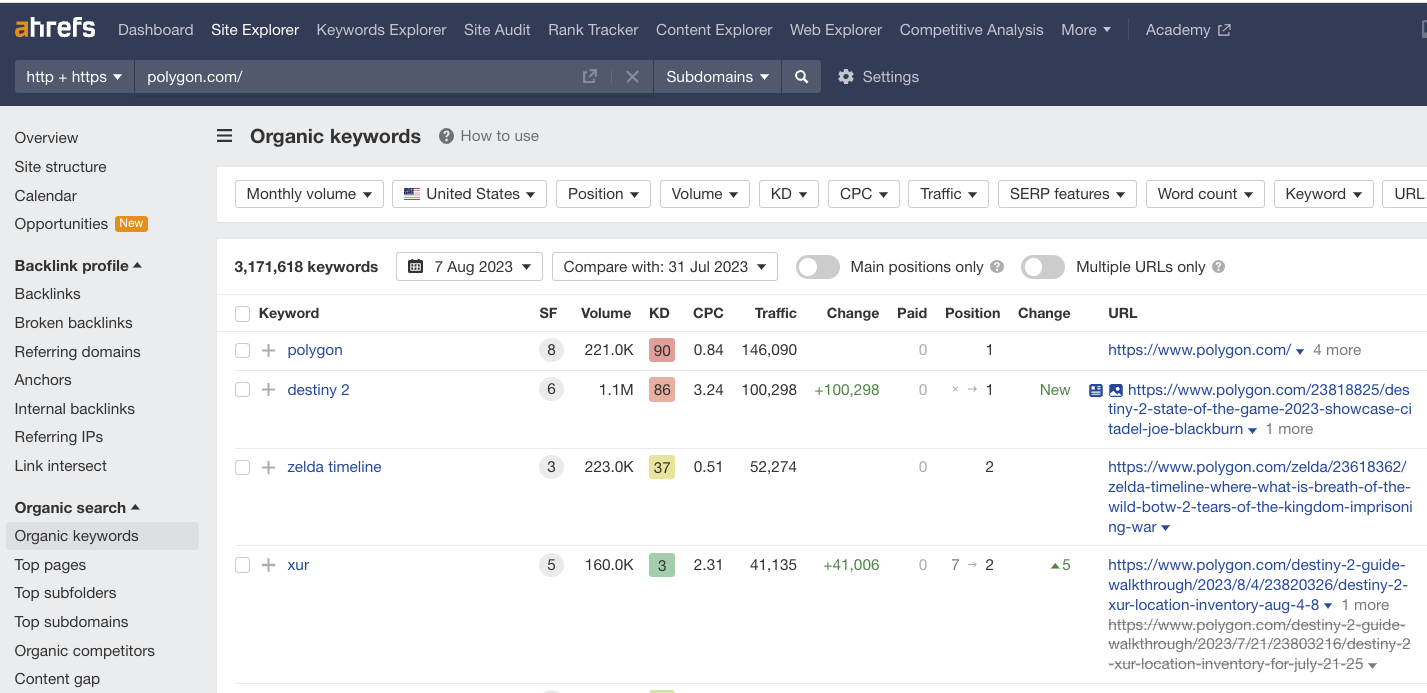Click the polygon.com/ URL input field
1427x693 pixels.
355,77
